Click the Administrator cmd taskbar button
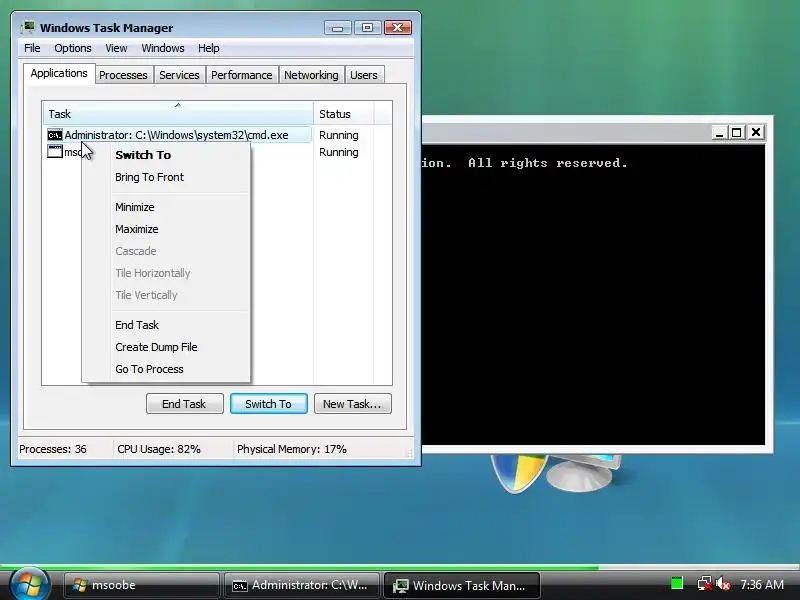The image size is (800, 600). (302, 585)
